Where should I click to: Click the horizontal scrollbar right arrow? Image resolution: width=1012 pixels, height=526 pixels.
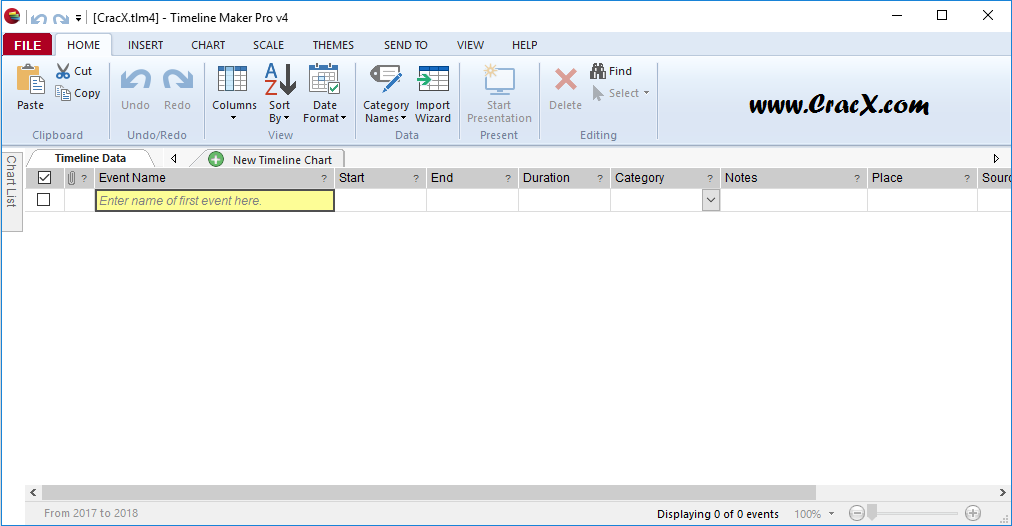click(x=1003, y=492)
